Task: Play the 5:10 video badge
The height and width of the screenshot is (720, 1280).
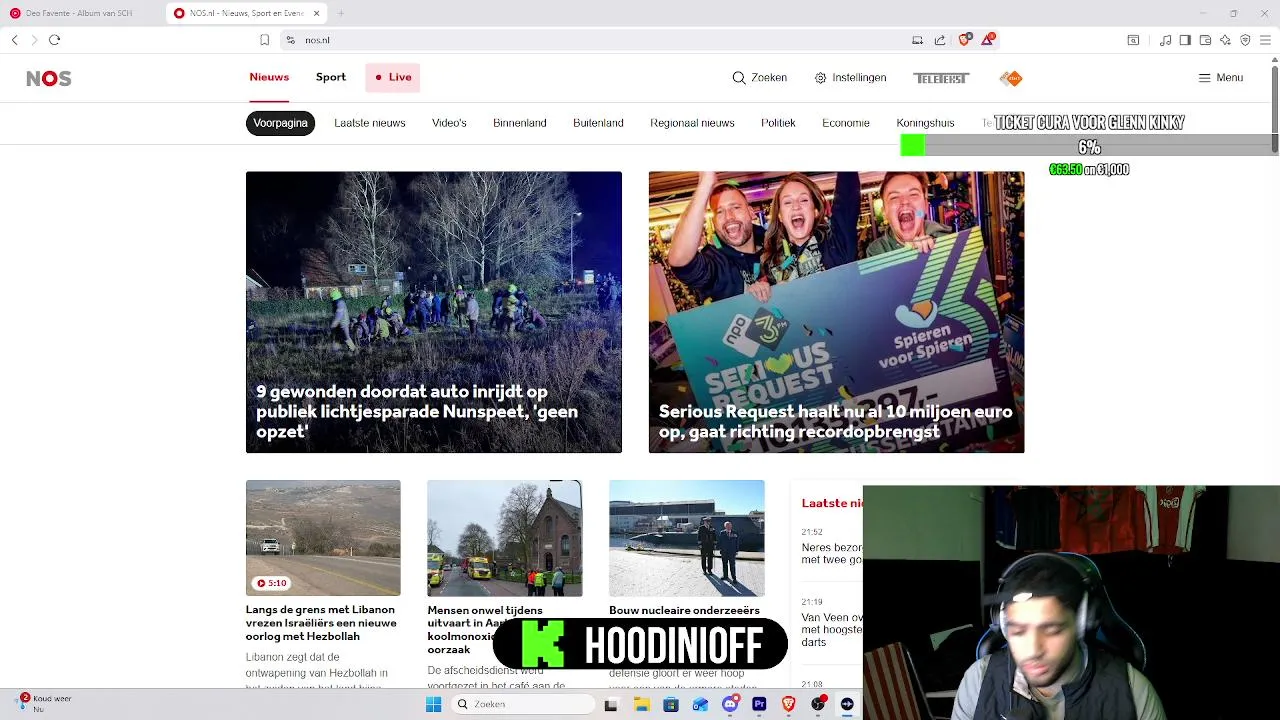Action: tap(271, 583)
